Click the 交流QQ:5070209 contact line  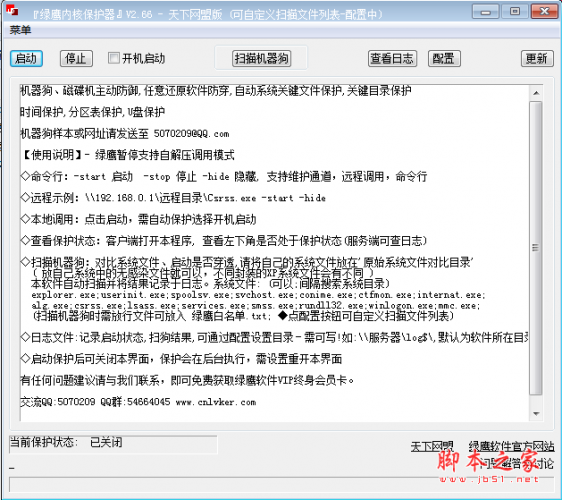pyautogui.click(x=138, y=402)
